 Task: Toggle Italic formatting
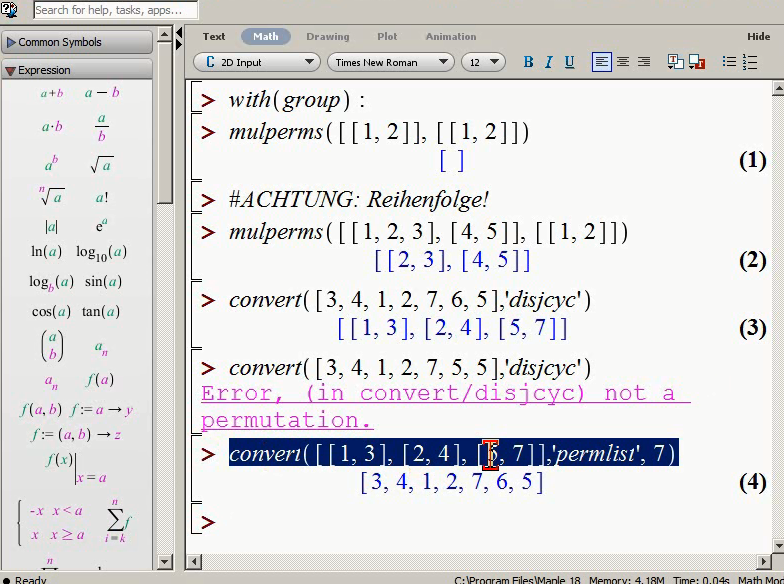[x=548, y=62]
